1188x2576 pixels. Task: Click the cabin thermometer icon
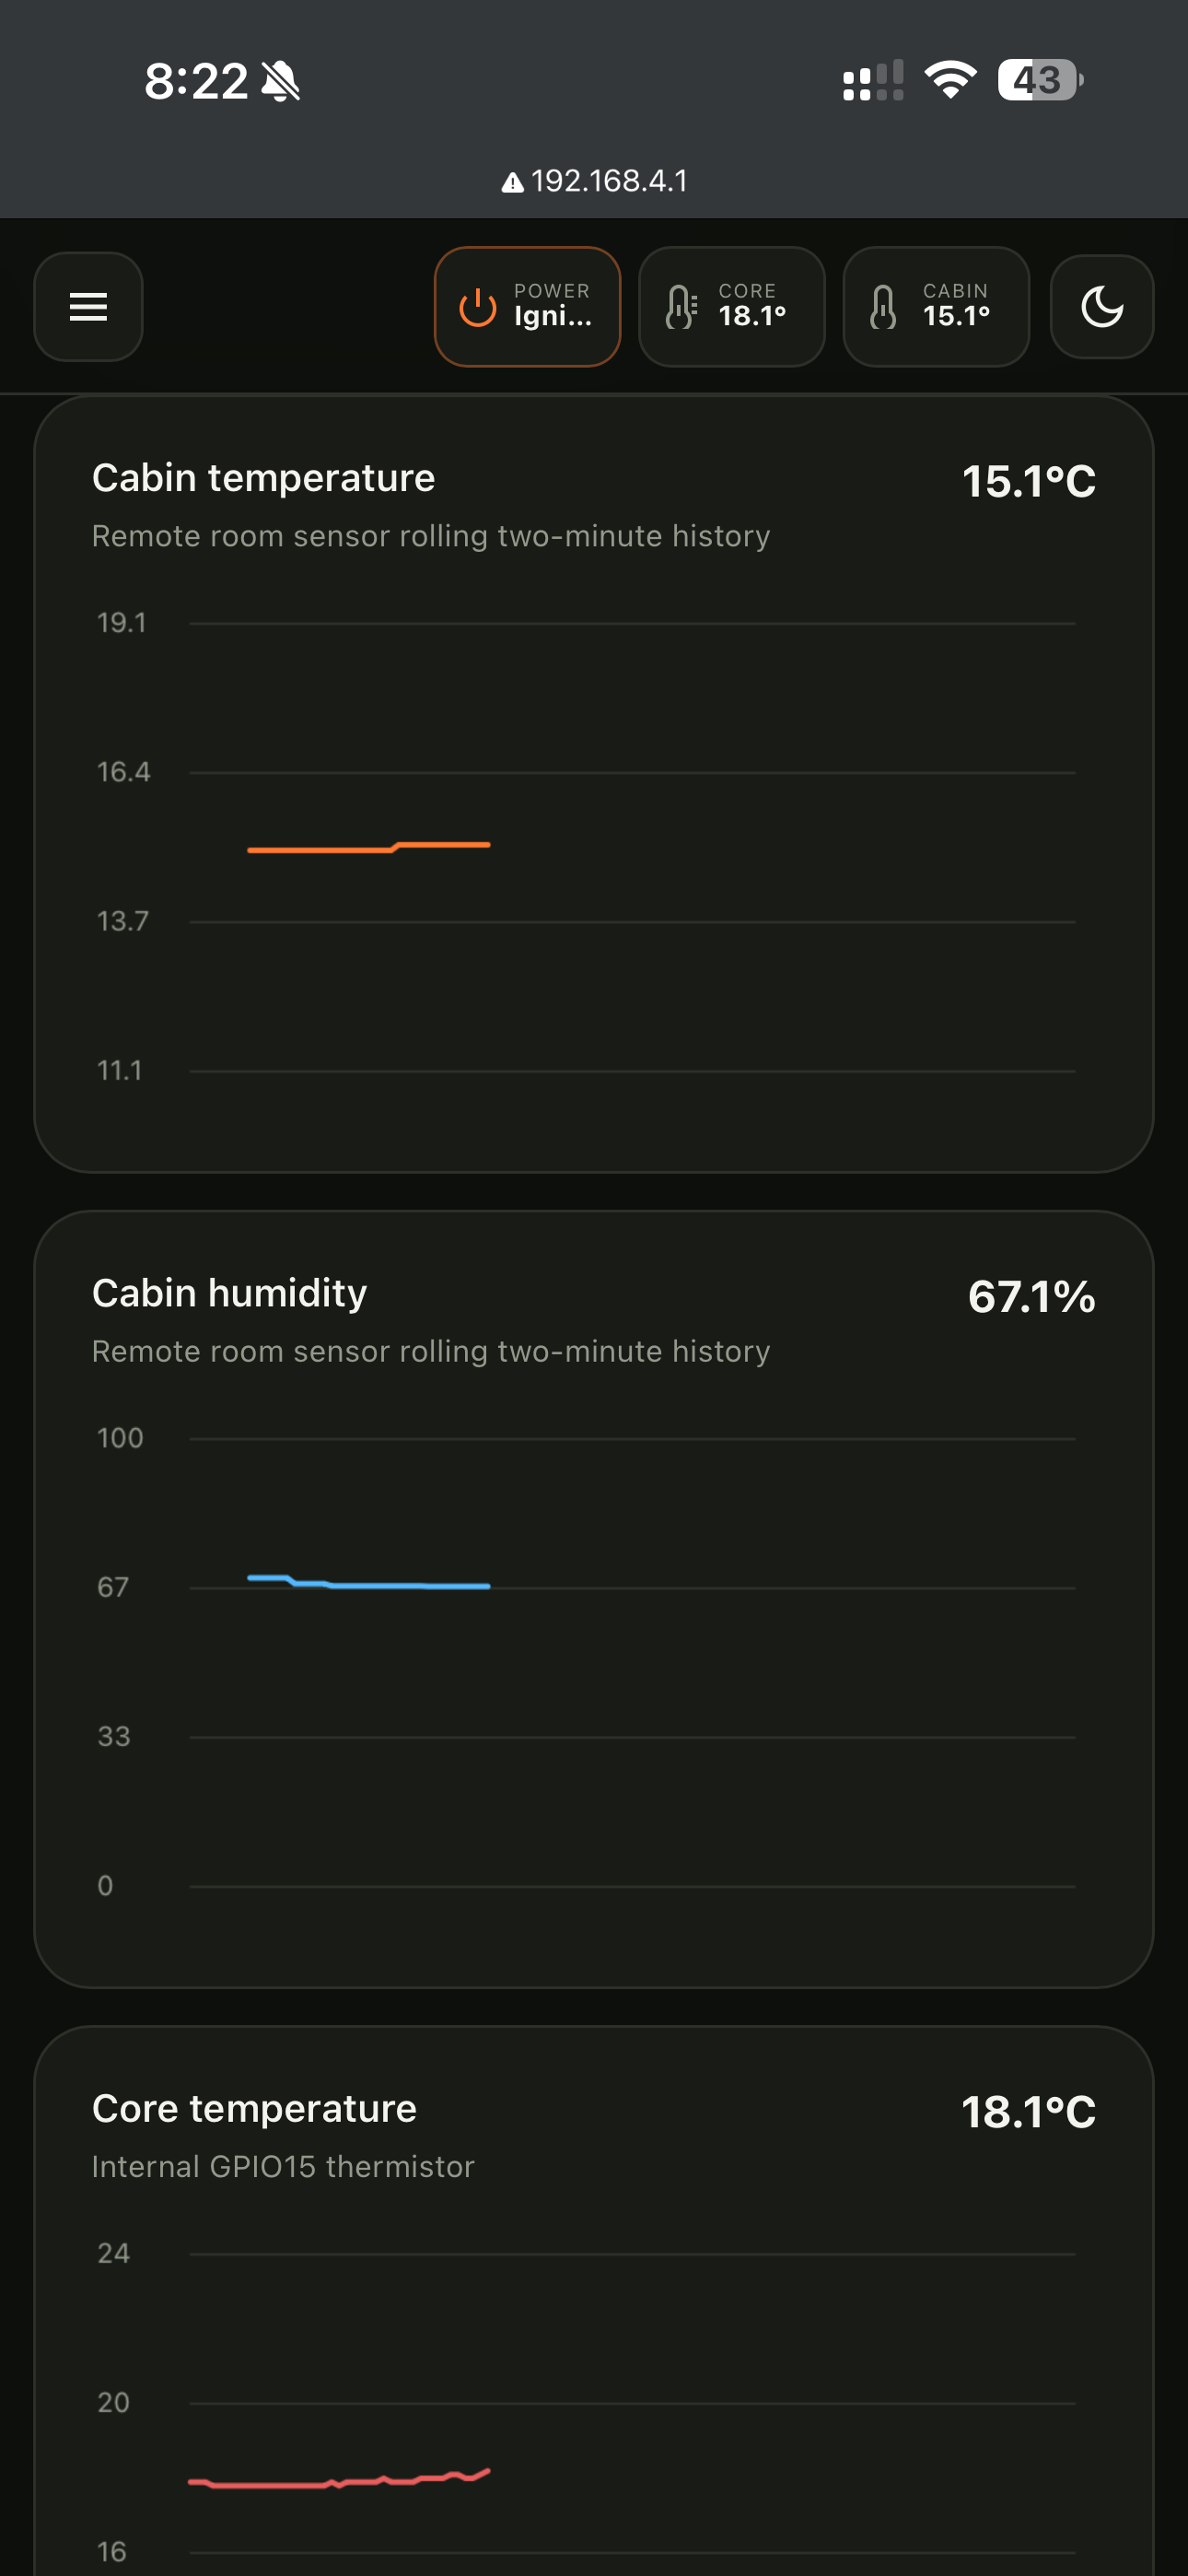tap(884, 307)
